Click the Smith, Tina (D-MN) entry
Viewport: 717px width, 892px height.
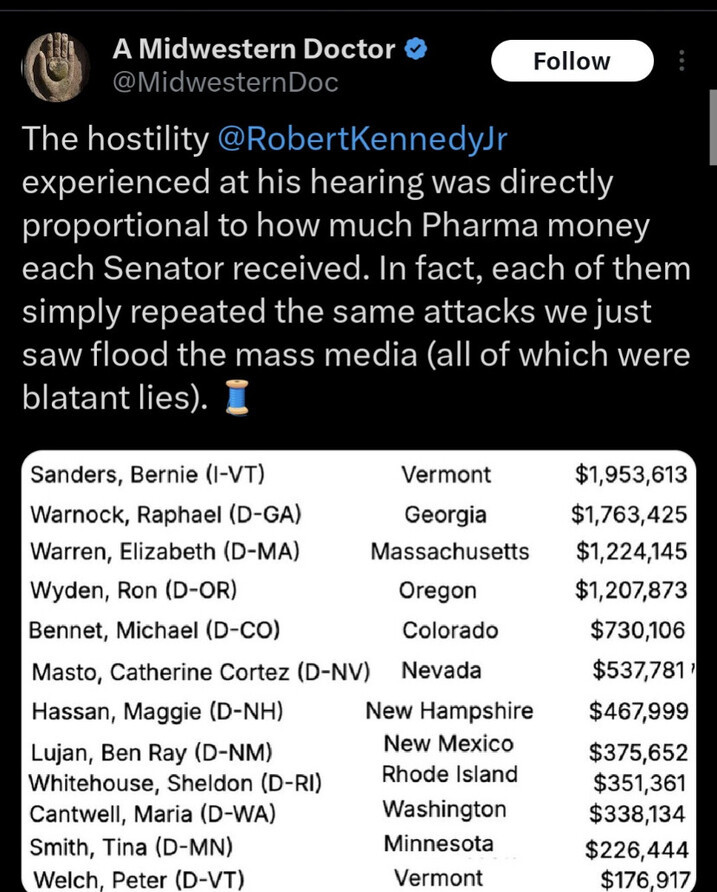(x=131, y=848)
